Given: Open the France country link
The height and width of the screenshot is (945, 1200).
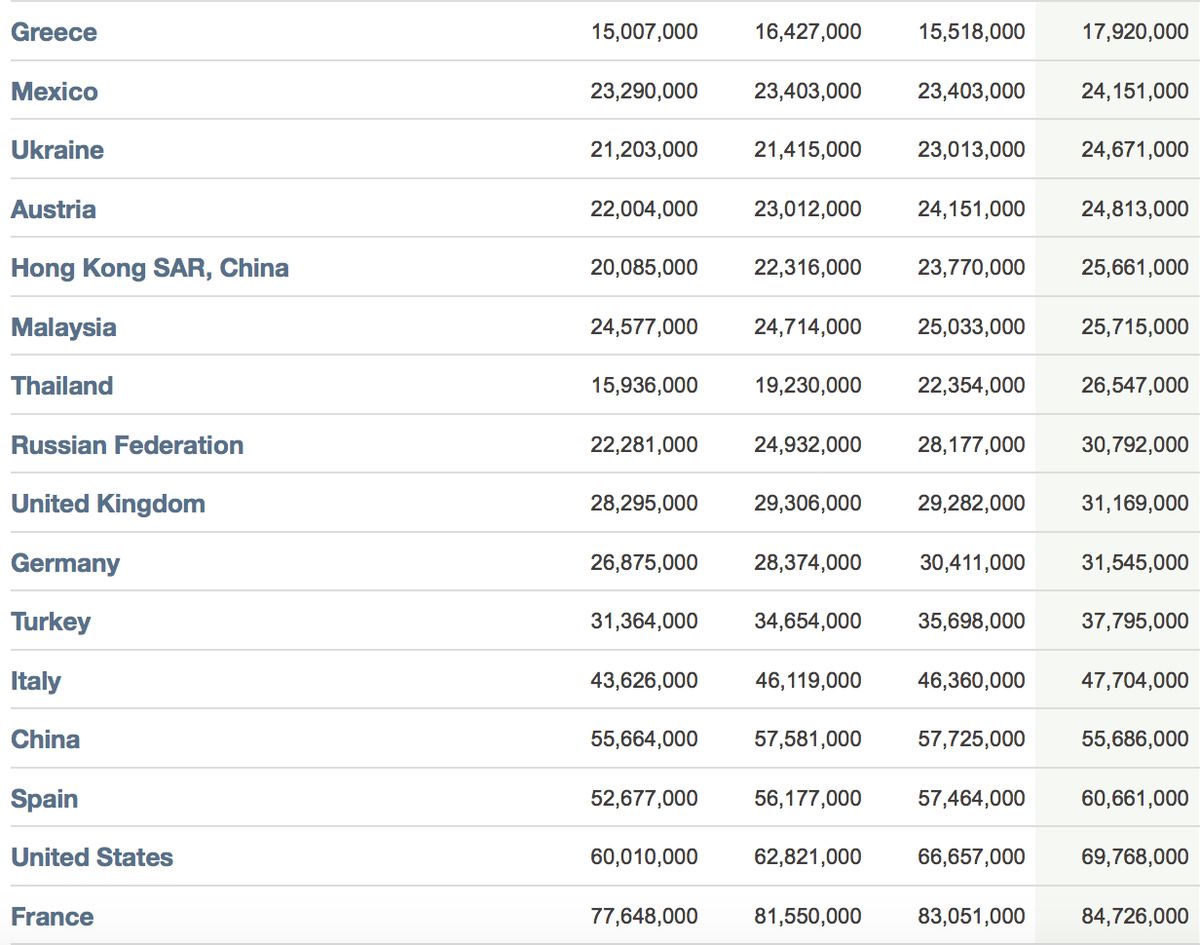Looking at the screenshot, I should pos(52,917).
